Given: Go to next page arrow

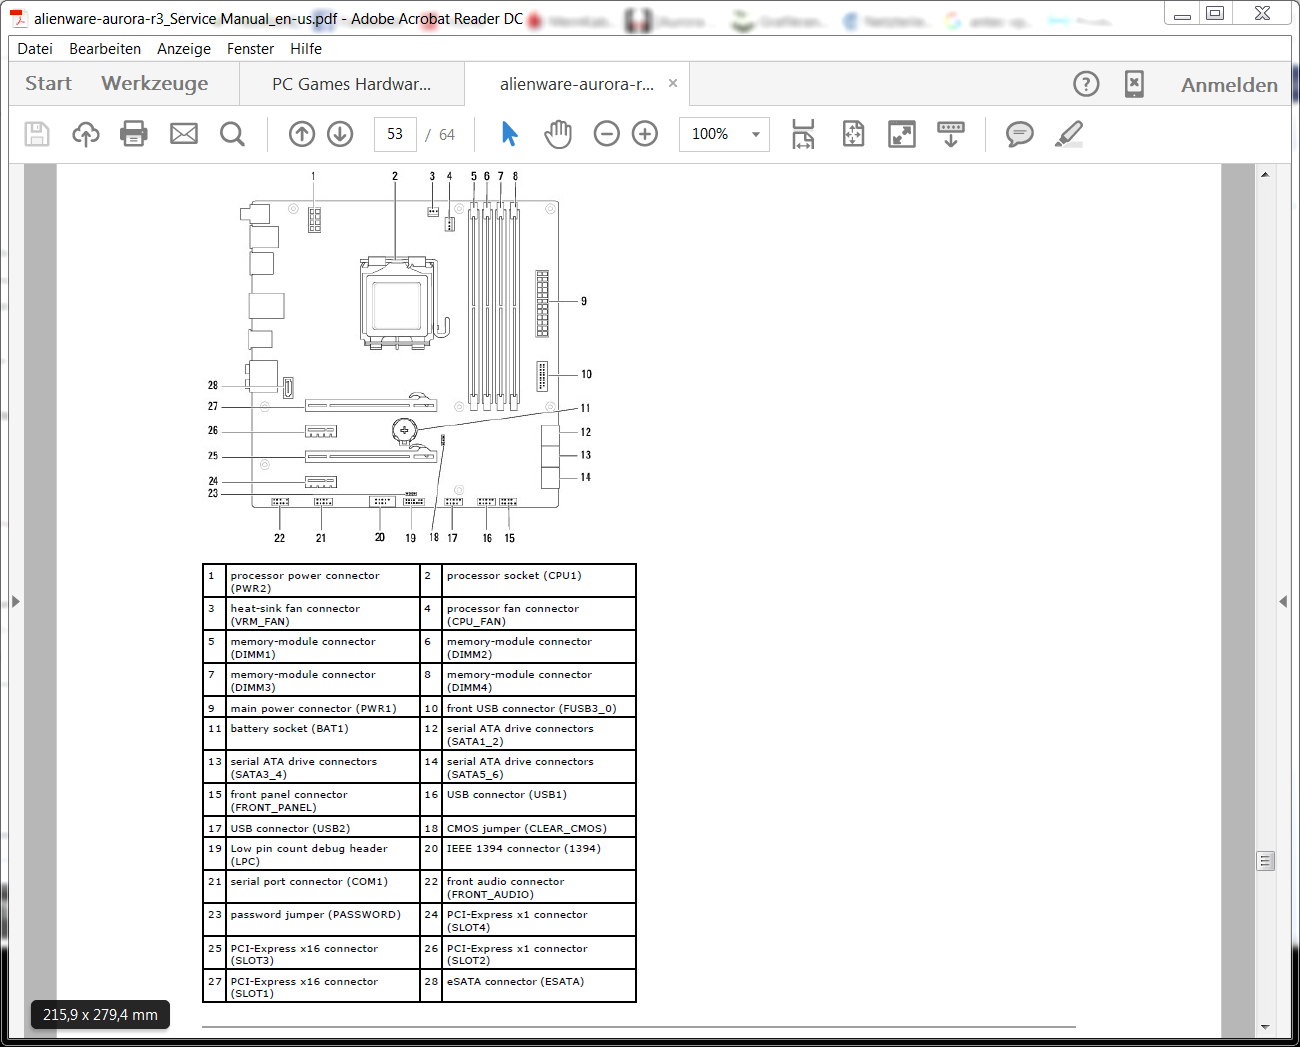Looking at the screenshot, I should pos(340,134).
